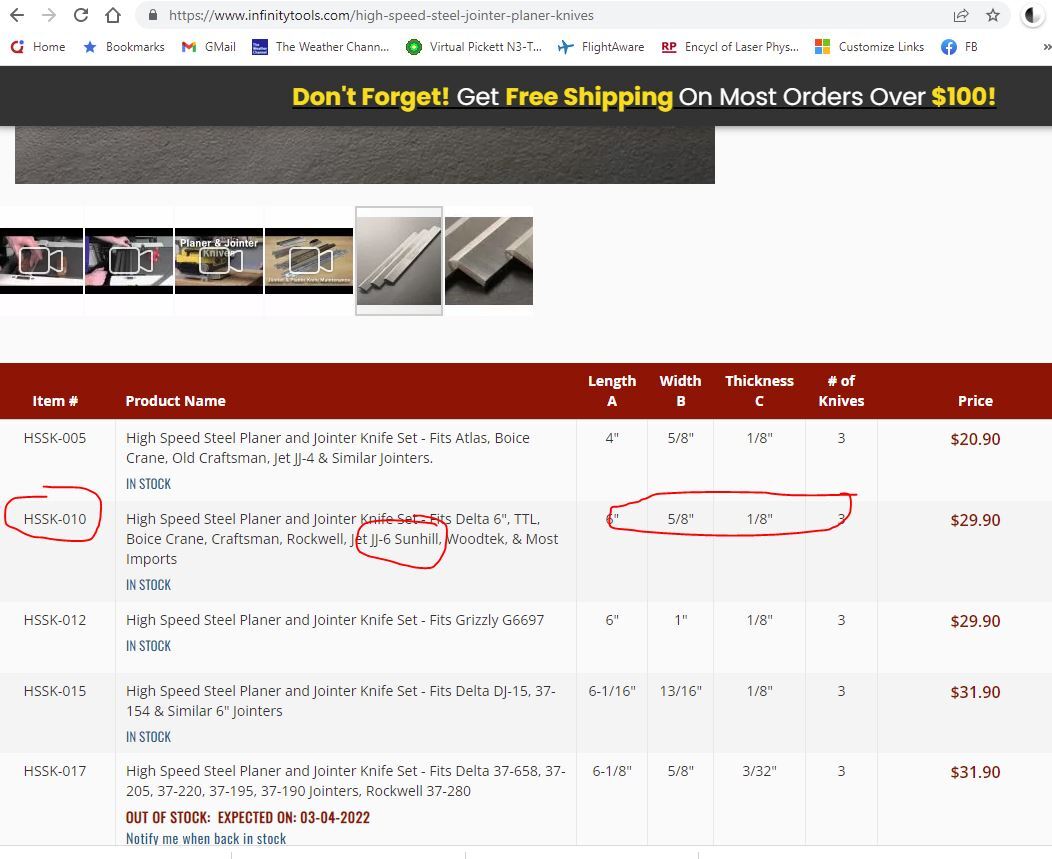Click the # of Knives column header
Image resolution: width=1052 pixels, height=859 pixels.
click(x=841, y=391)
